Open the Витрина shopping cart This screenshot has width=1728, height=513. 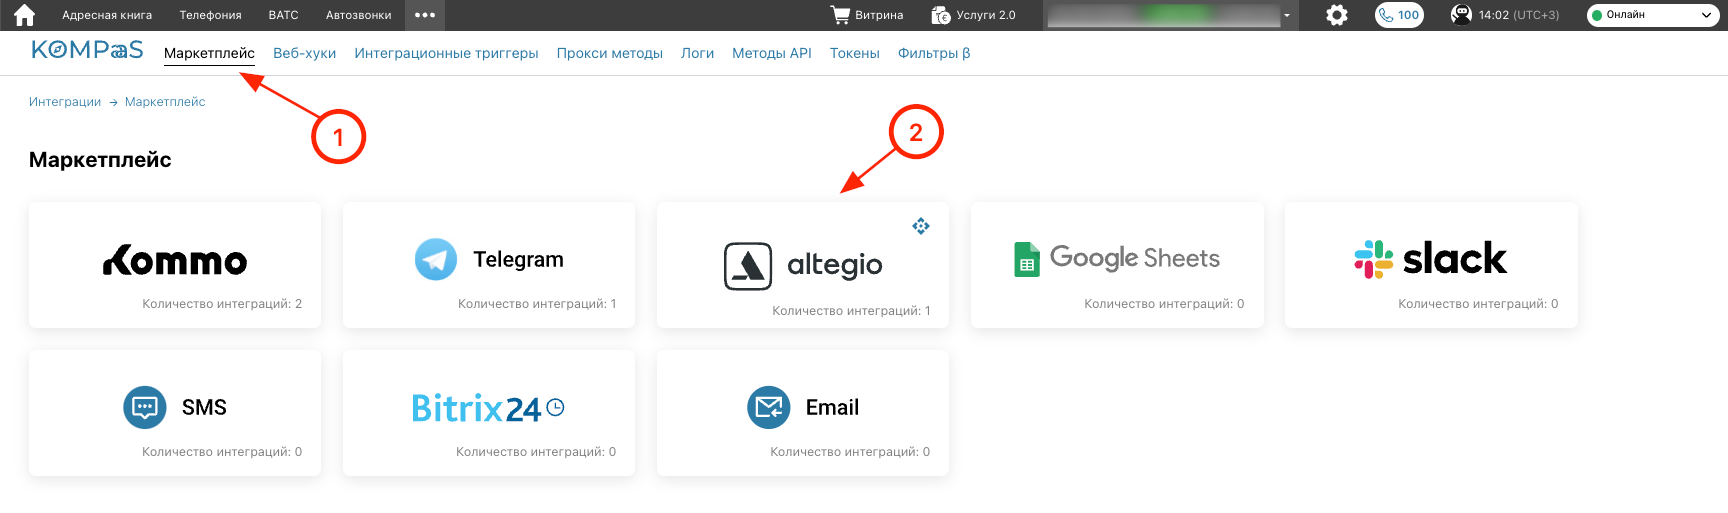pos(867,15)
